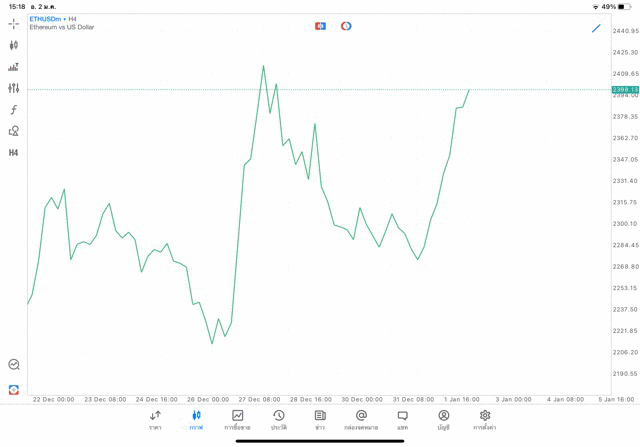Open the drawing objects shapes tool

point(14,131)
